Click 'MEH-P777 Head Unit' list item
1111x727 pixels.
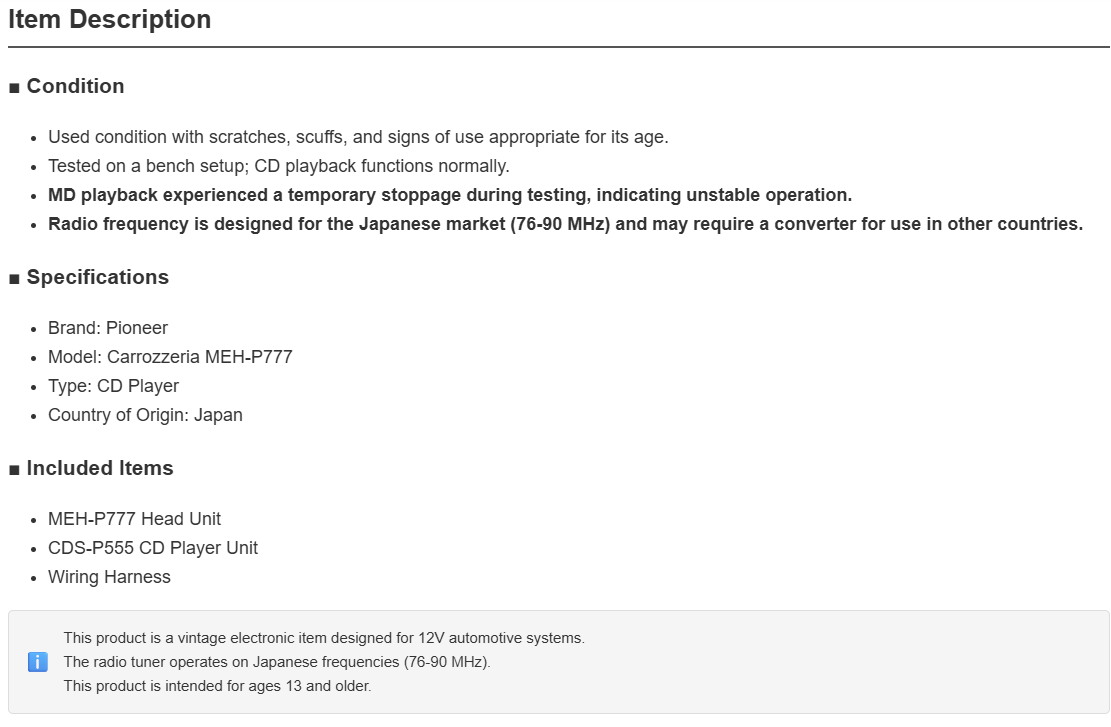coord(135,519)
